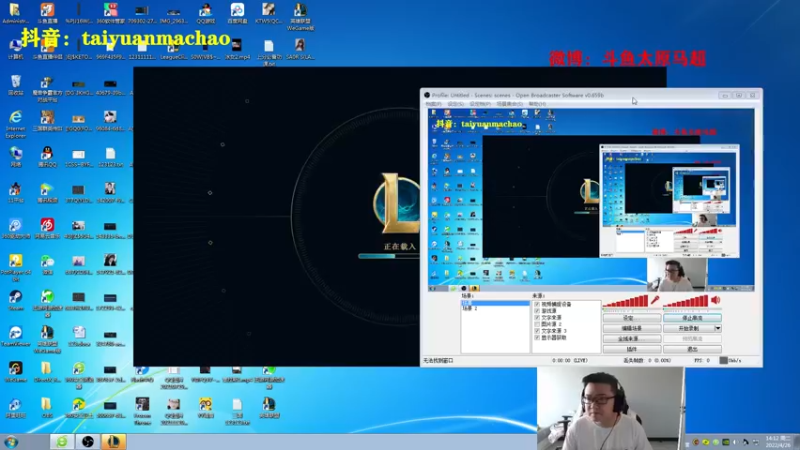Image resolution: width=800 pixels, height=450 pixels.
Task: Open the QQ游戏 desktop shortcut
Action: [x=206, y=13]
